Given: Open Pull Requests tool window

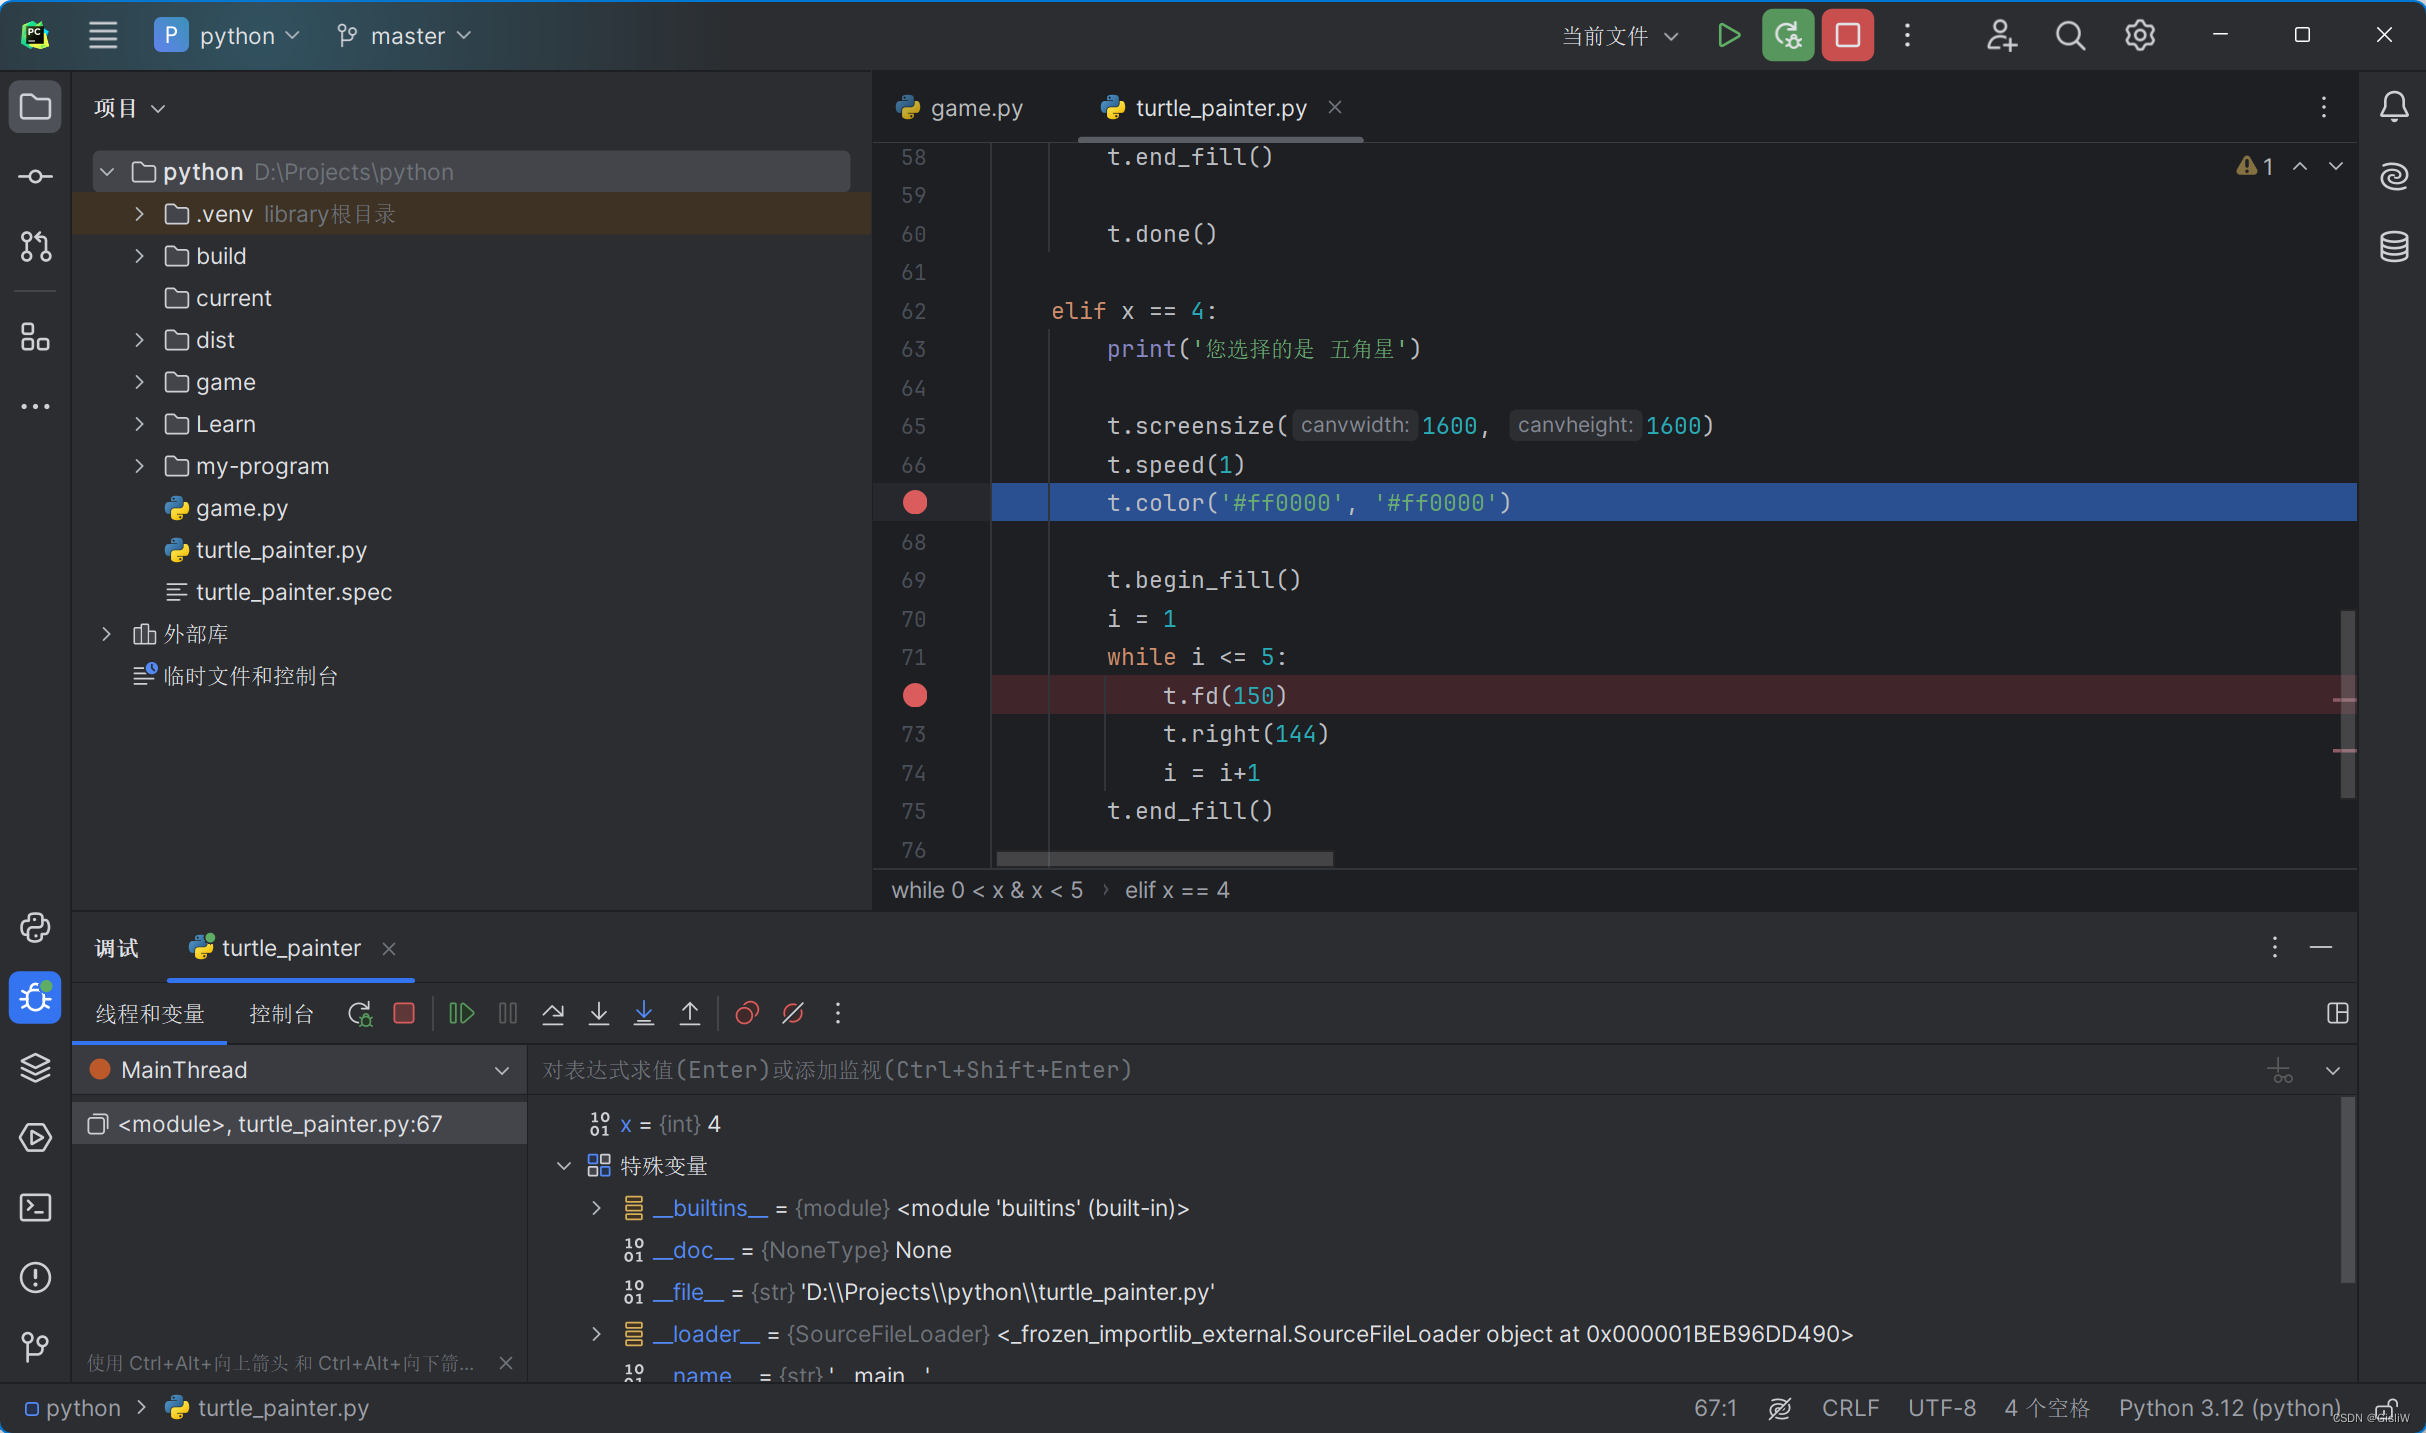Looking at the screenshot, I should pos(35,247).
